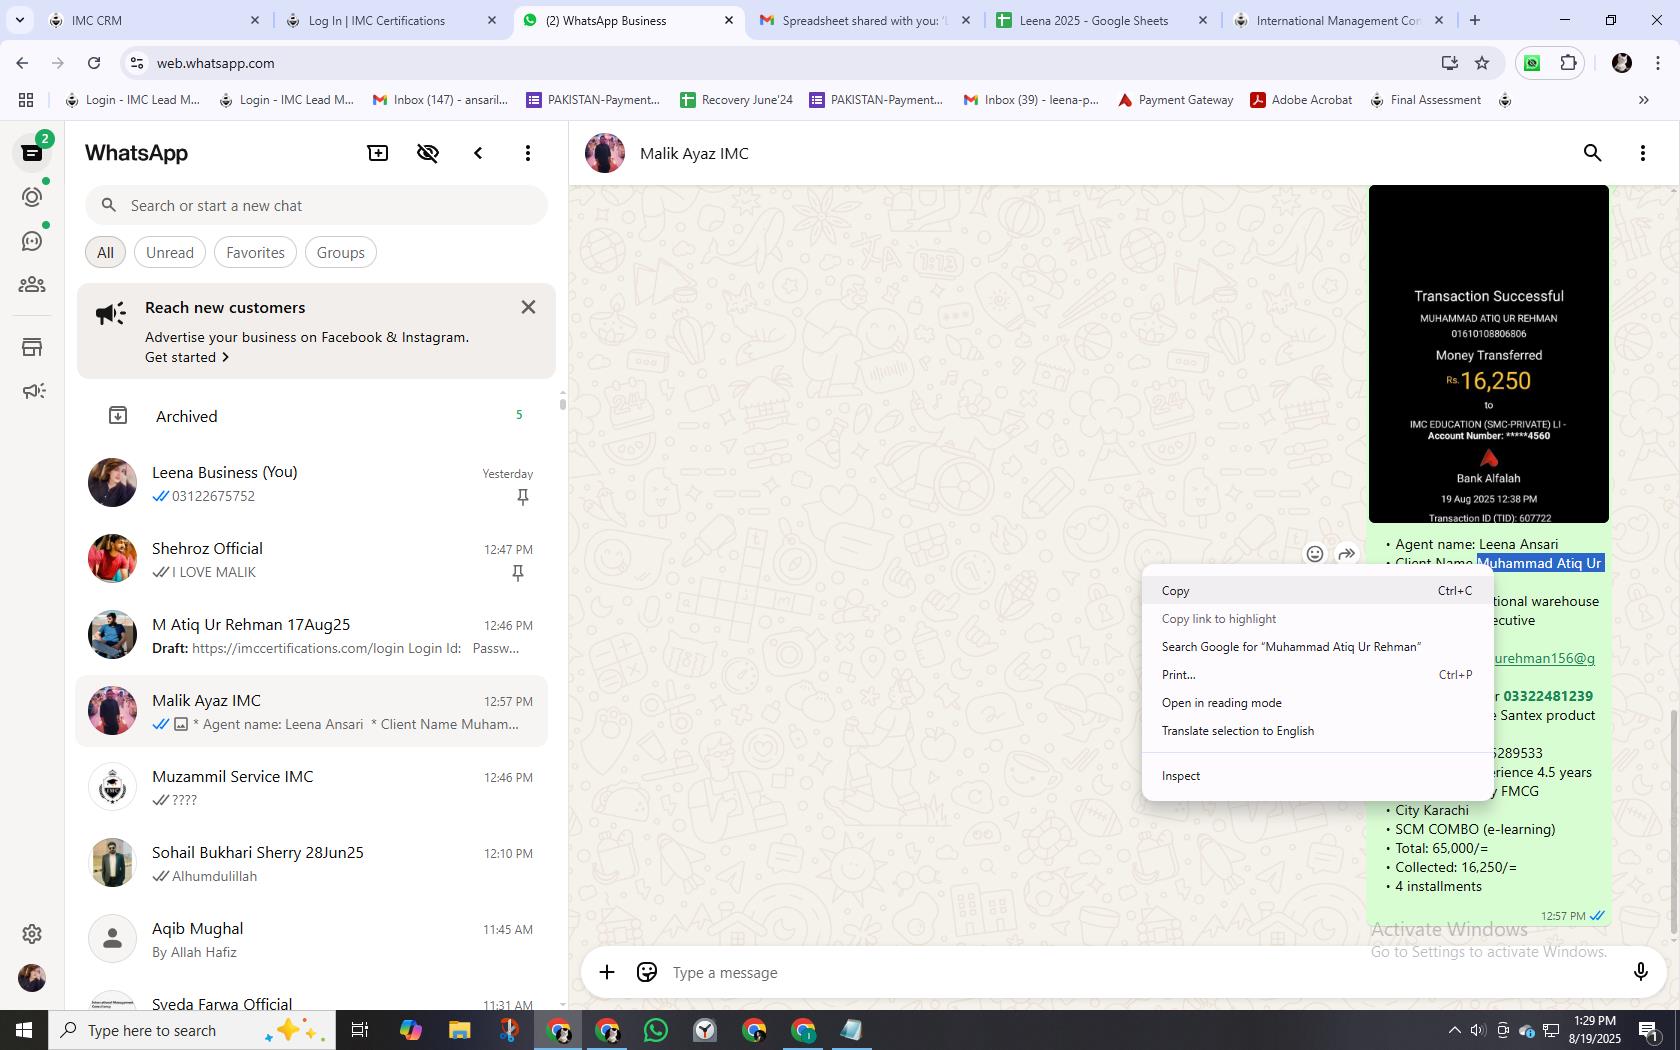Show hidden system tray icons chevron
This screenshot has width=1680, height=1050.
point(1454,1030)
